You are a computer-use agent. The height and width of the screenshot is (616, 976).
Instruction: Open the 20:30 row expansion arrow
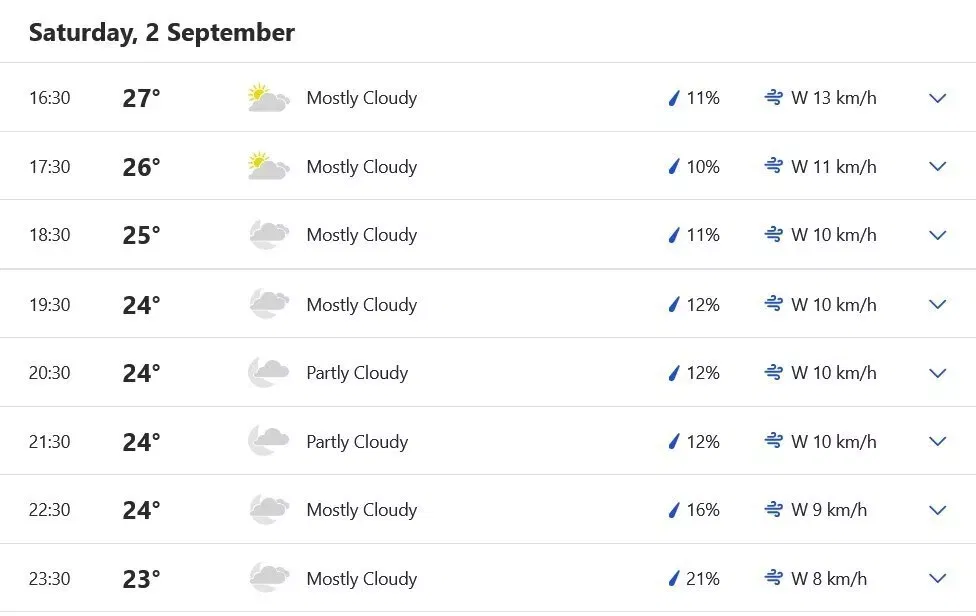tap(937, 372)
